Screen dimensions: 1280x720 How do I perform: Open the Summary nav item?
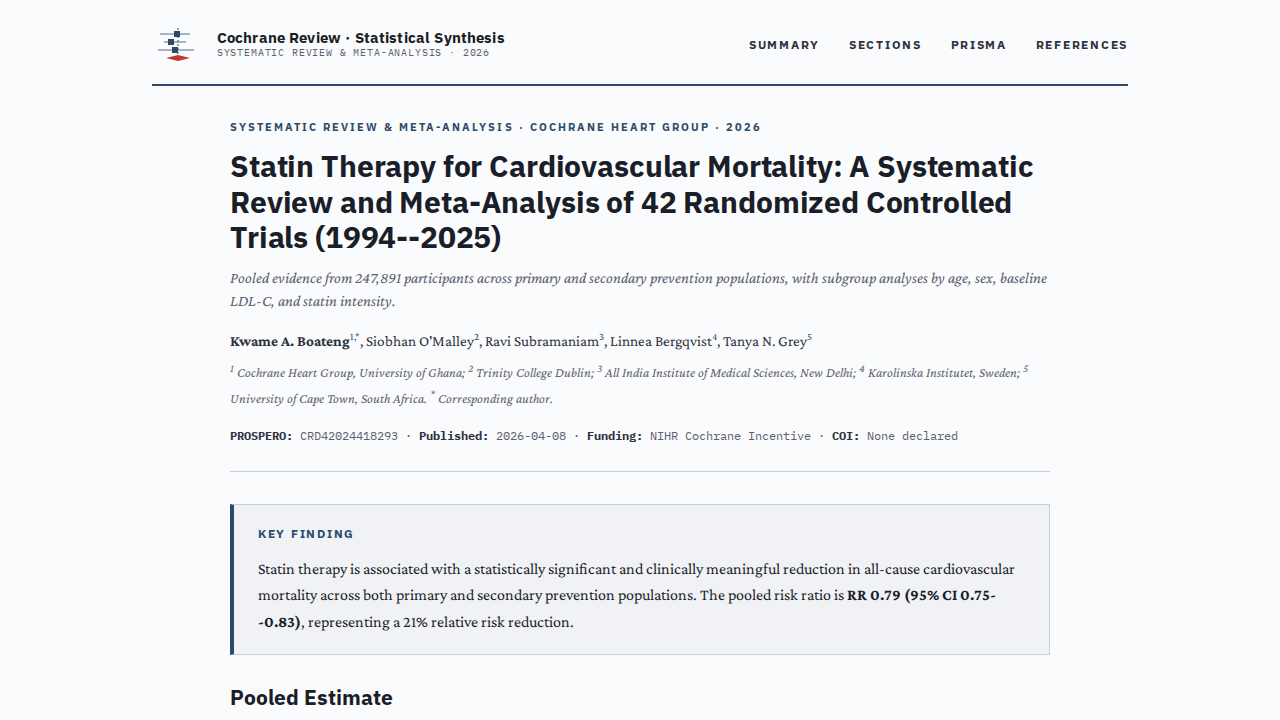784,45
